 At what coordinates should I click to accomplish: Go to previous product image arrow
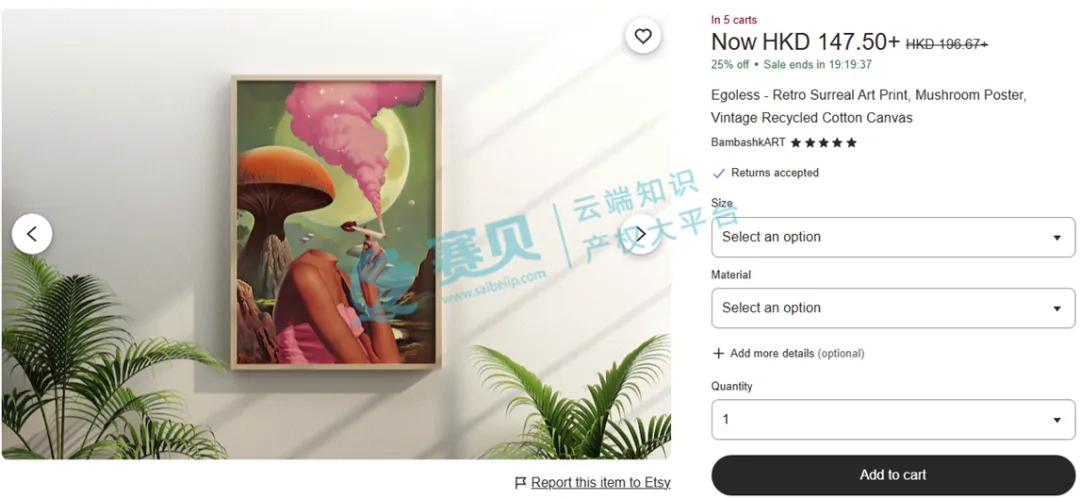tap(32, 234)
